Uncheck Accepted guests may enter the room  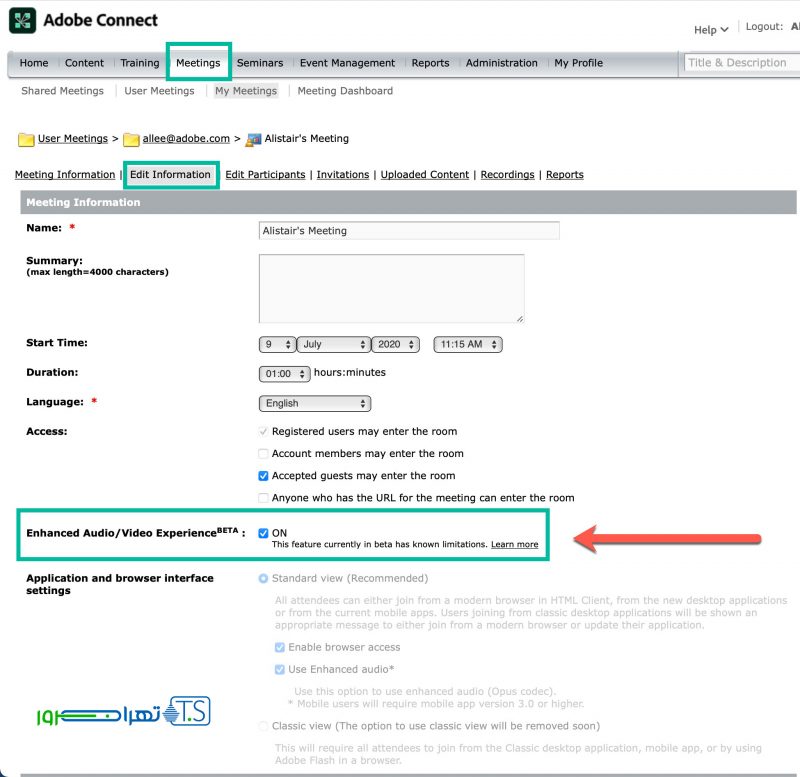263,476
